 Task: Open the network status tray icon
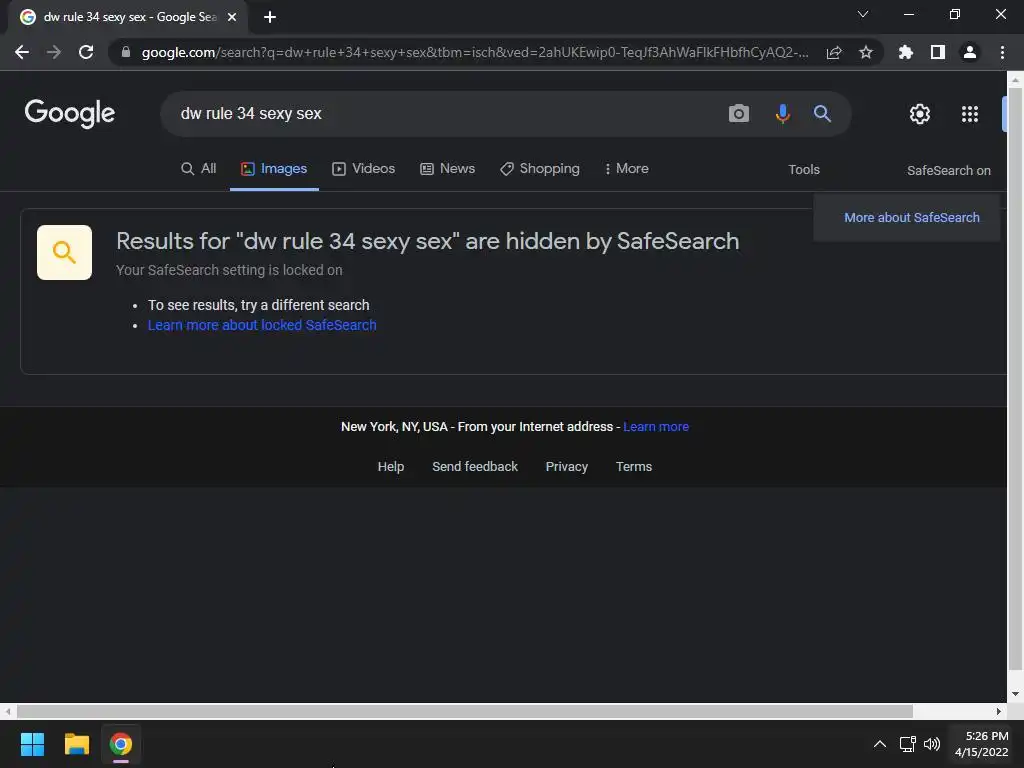point(908,744)
